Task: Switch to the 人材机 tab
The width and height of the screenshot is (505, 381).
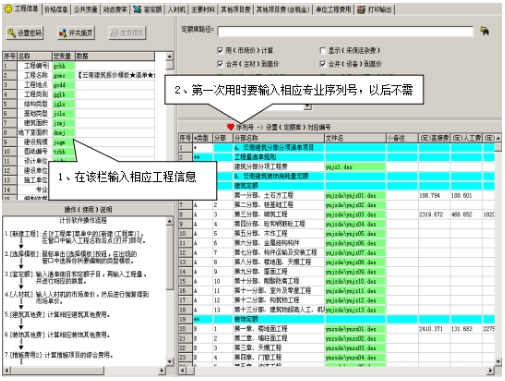Action: point(176,10)
